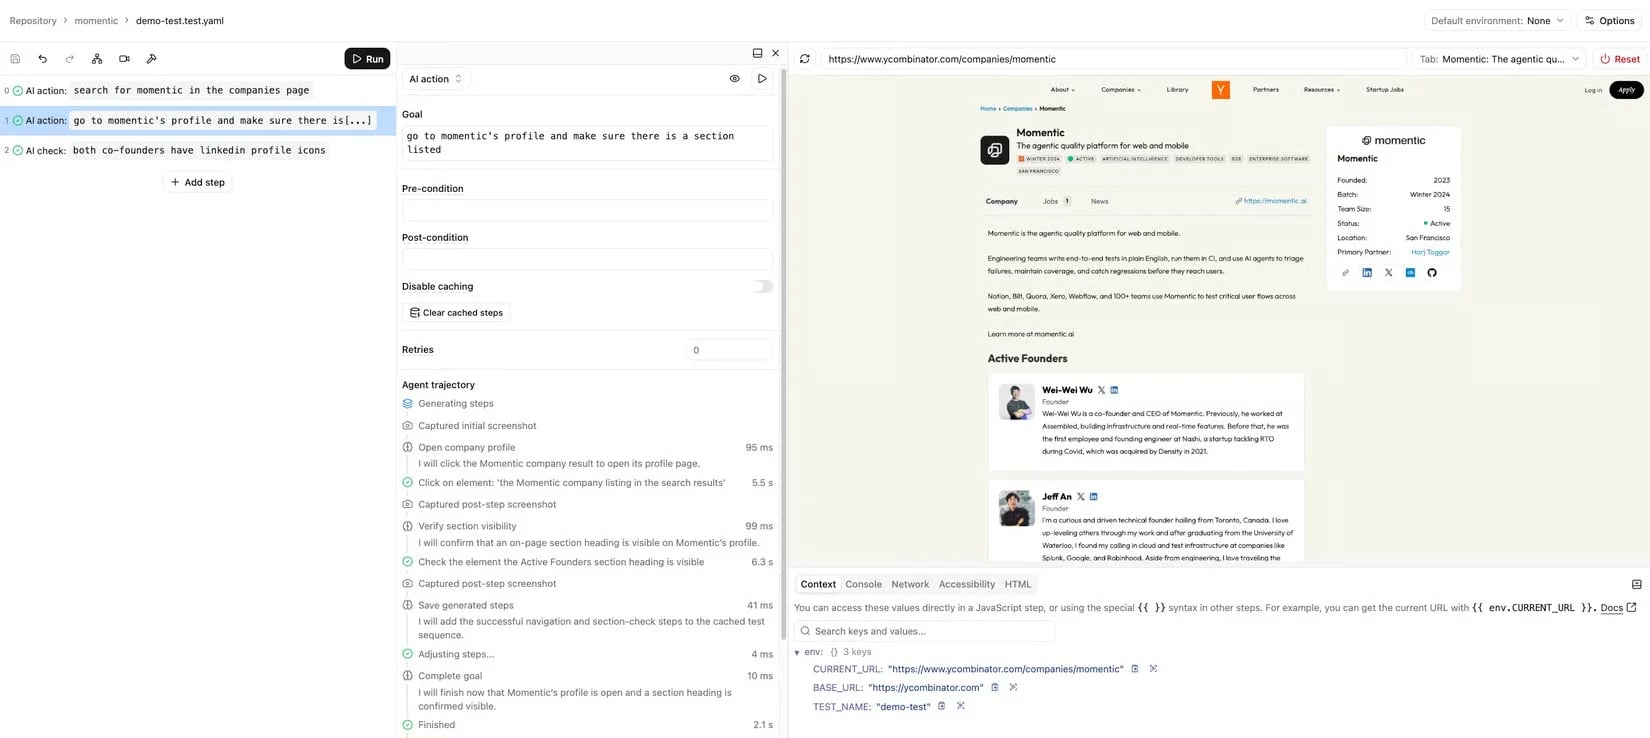Click the undo arrow icon

42,59
